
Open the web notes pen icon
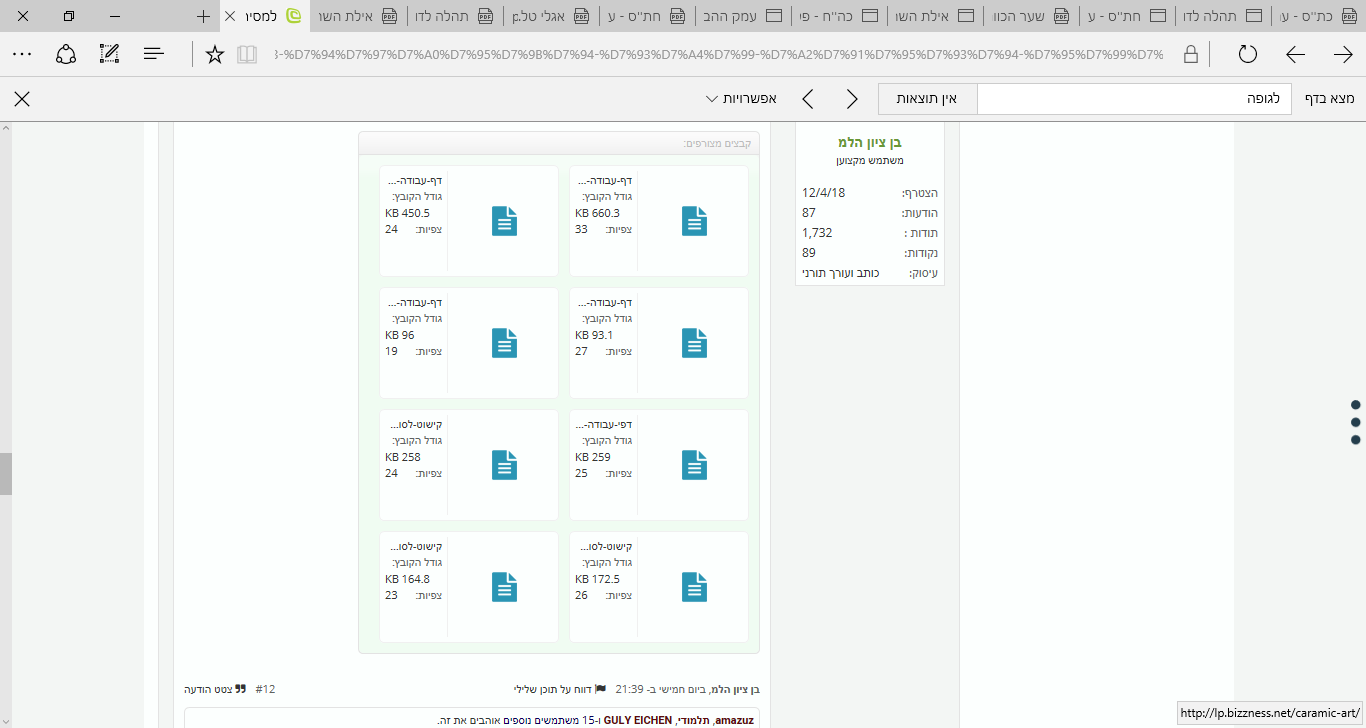110,54
